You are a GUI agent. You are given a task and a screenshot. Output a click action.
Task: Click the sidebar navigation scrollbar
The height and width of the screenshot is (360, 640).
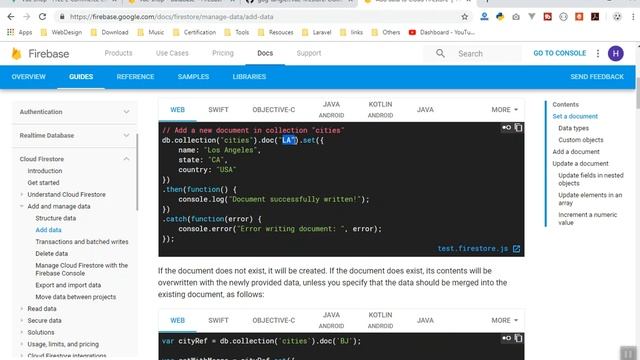137,171
